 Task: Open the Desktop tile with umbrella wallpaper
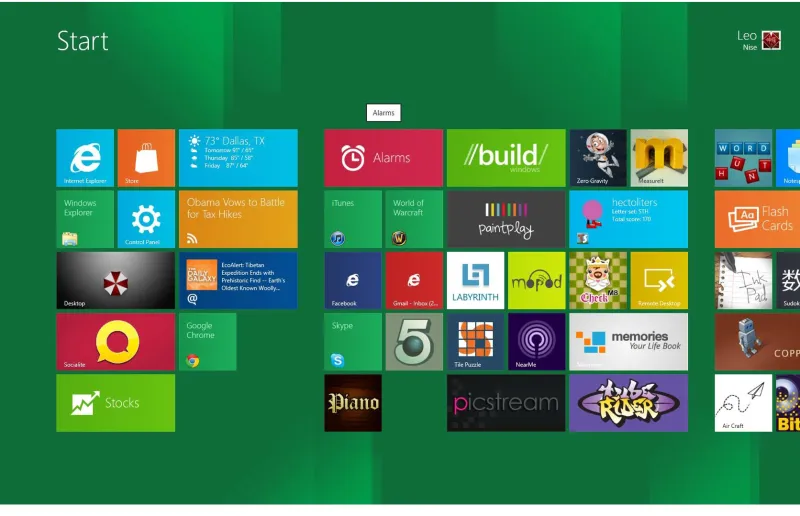tap(115, 280)
